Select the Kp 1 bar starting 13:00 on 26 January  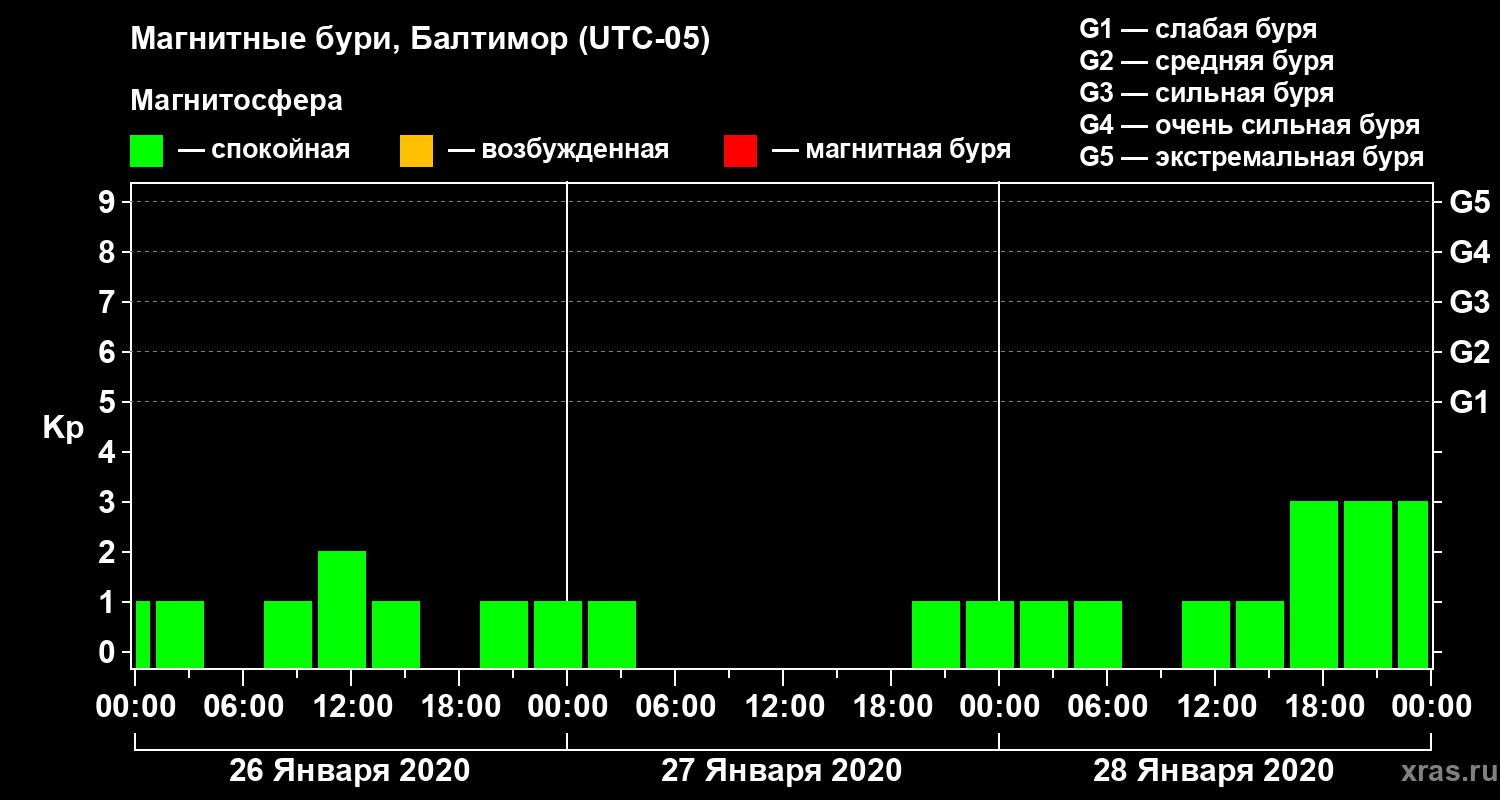[x=396, y=634]
